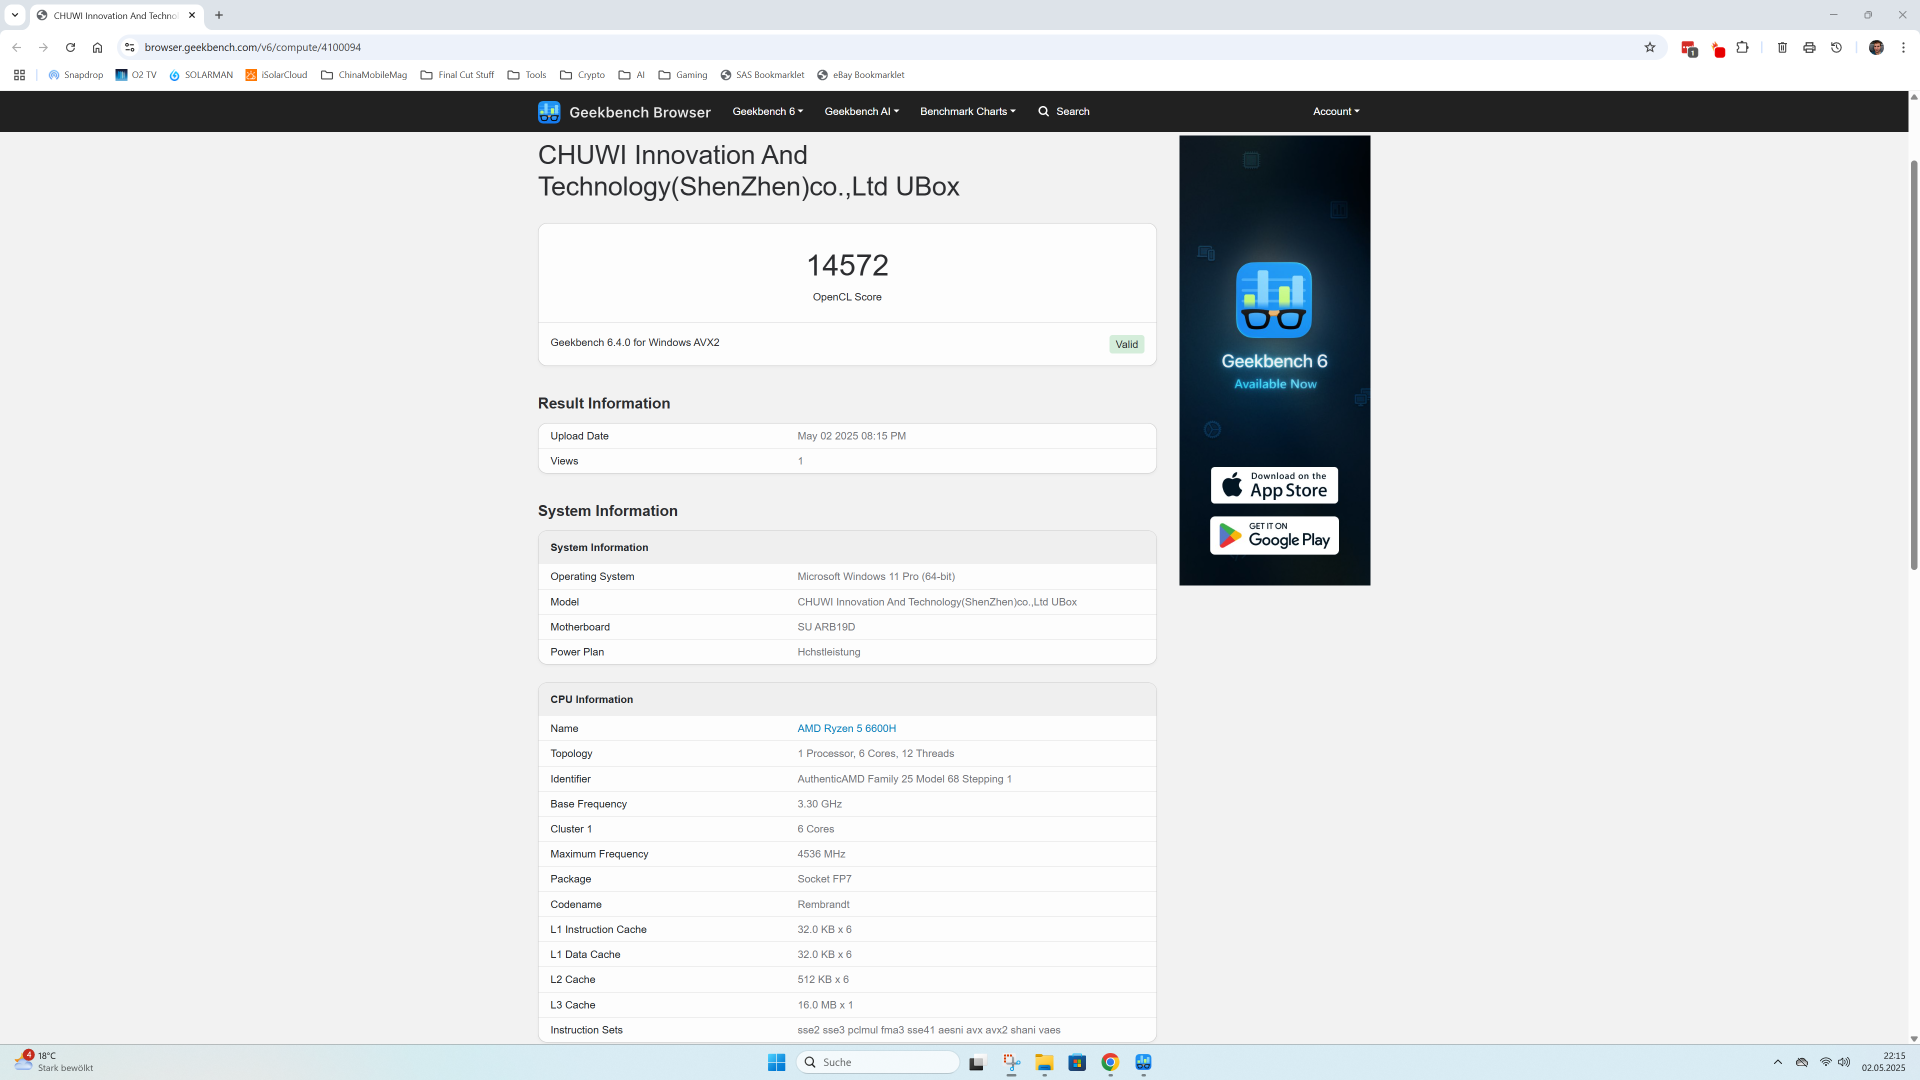Open the Crypto bookmark folder
Viewport: 1920px width, 1080px height.
(582, 75)
